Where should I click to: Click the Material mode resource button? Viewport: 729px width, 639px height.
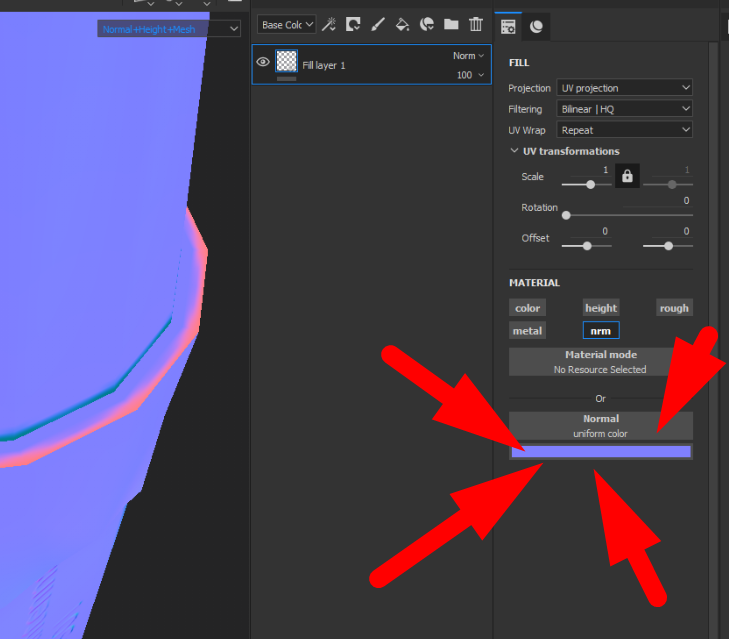coord(601,362)
